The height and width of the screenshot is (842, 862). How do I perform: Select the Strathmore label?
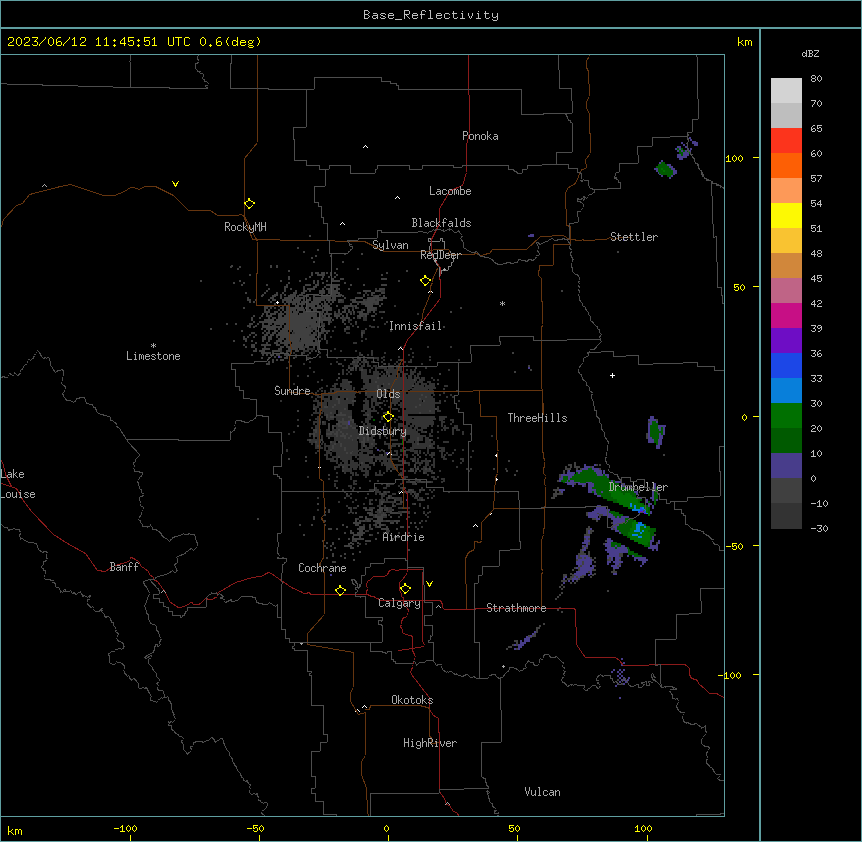pos(516,608)
